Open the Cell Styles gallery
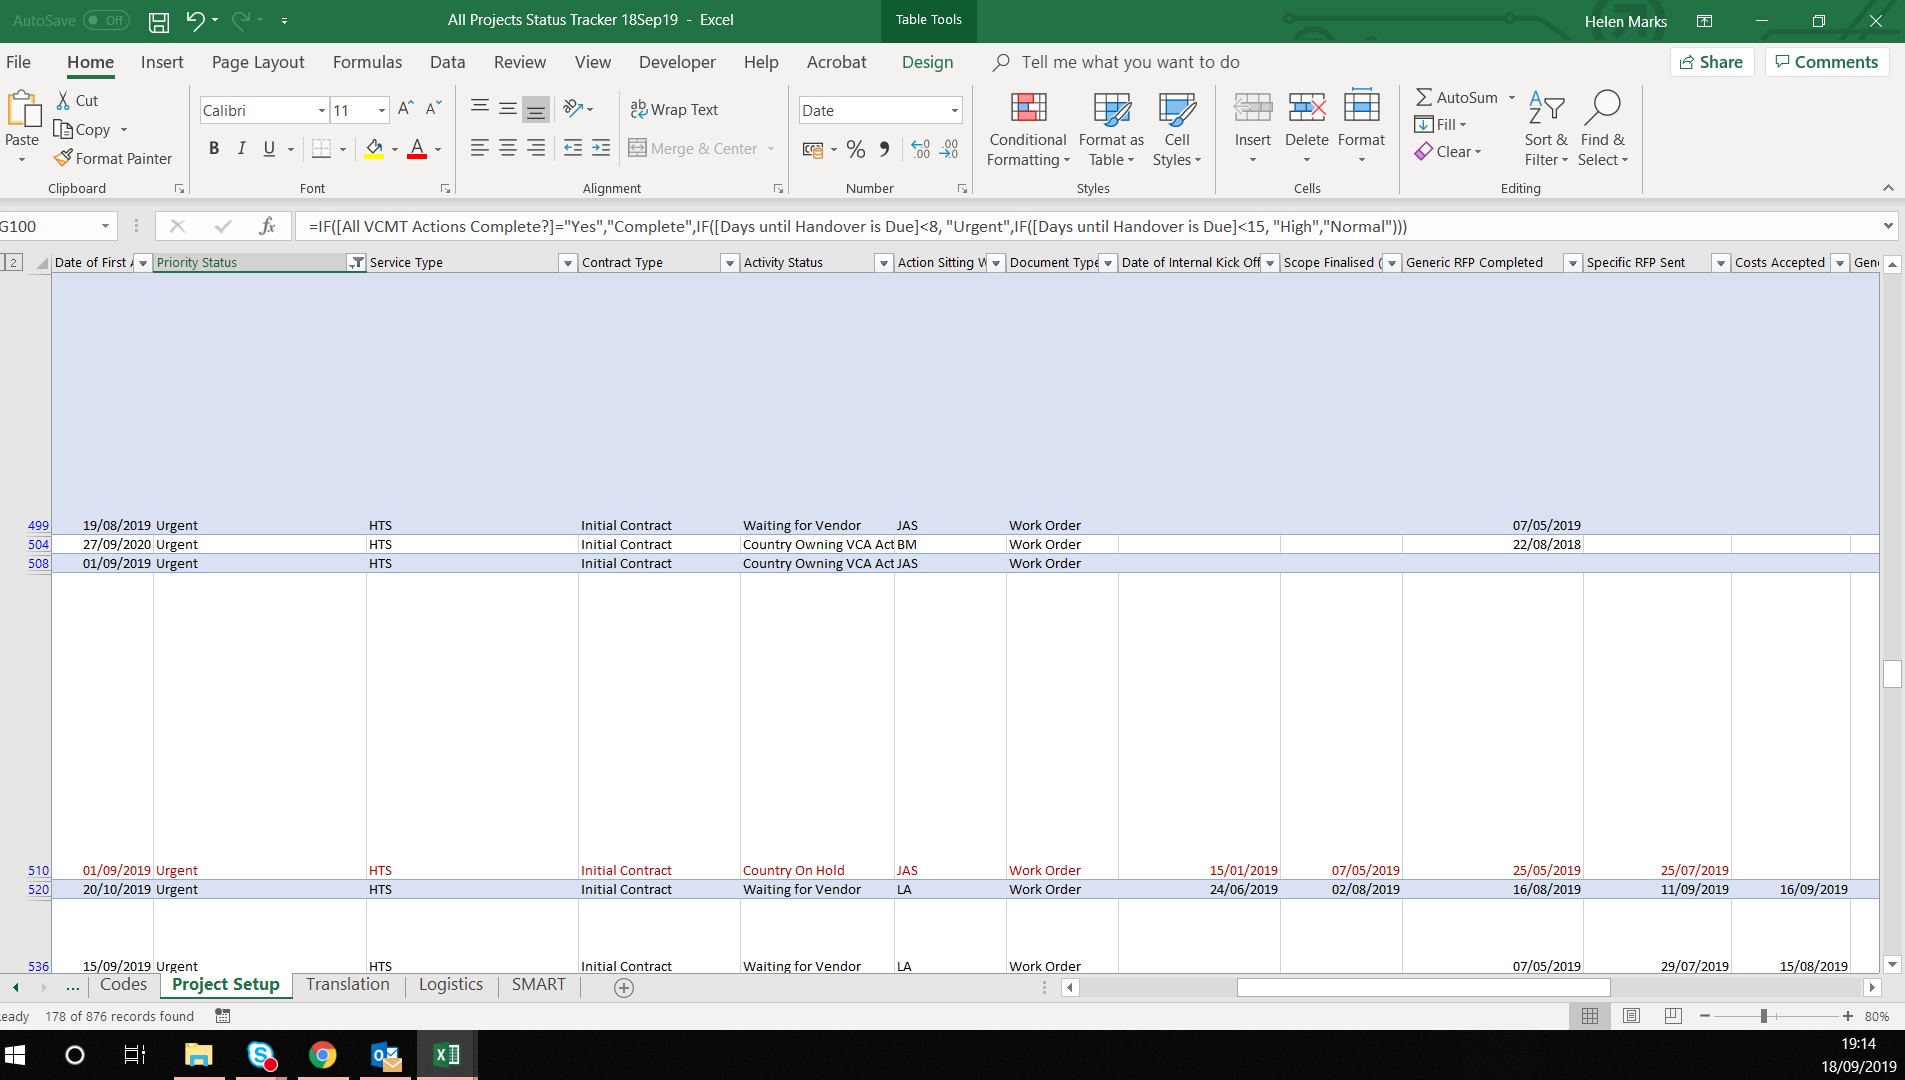1905x1080 pixels. [x=1177, y=130]
